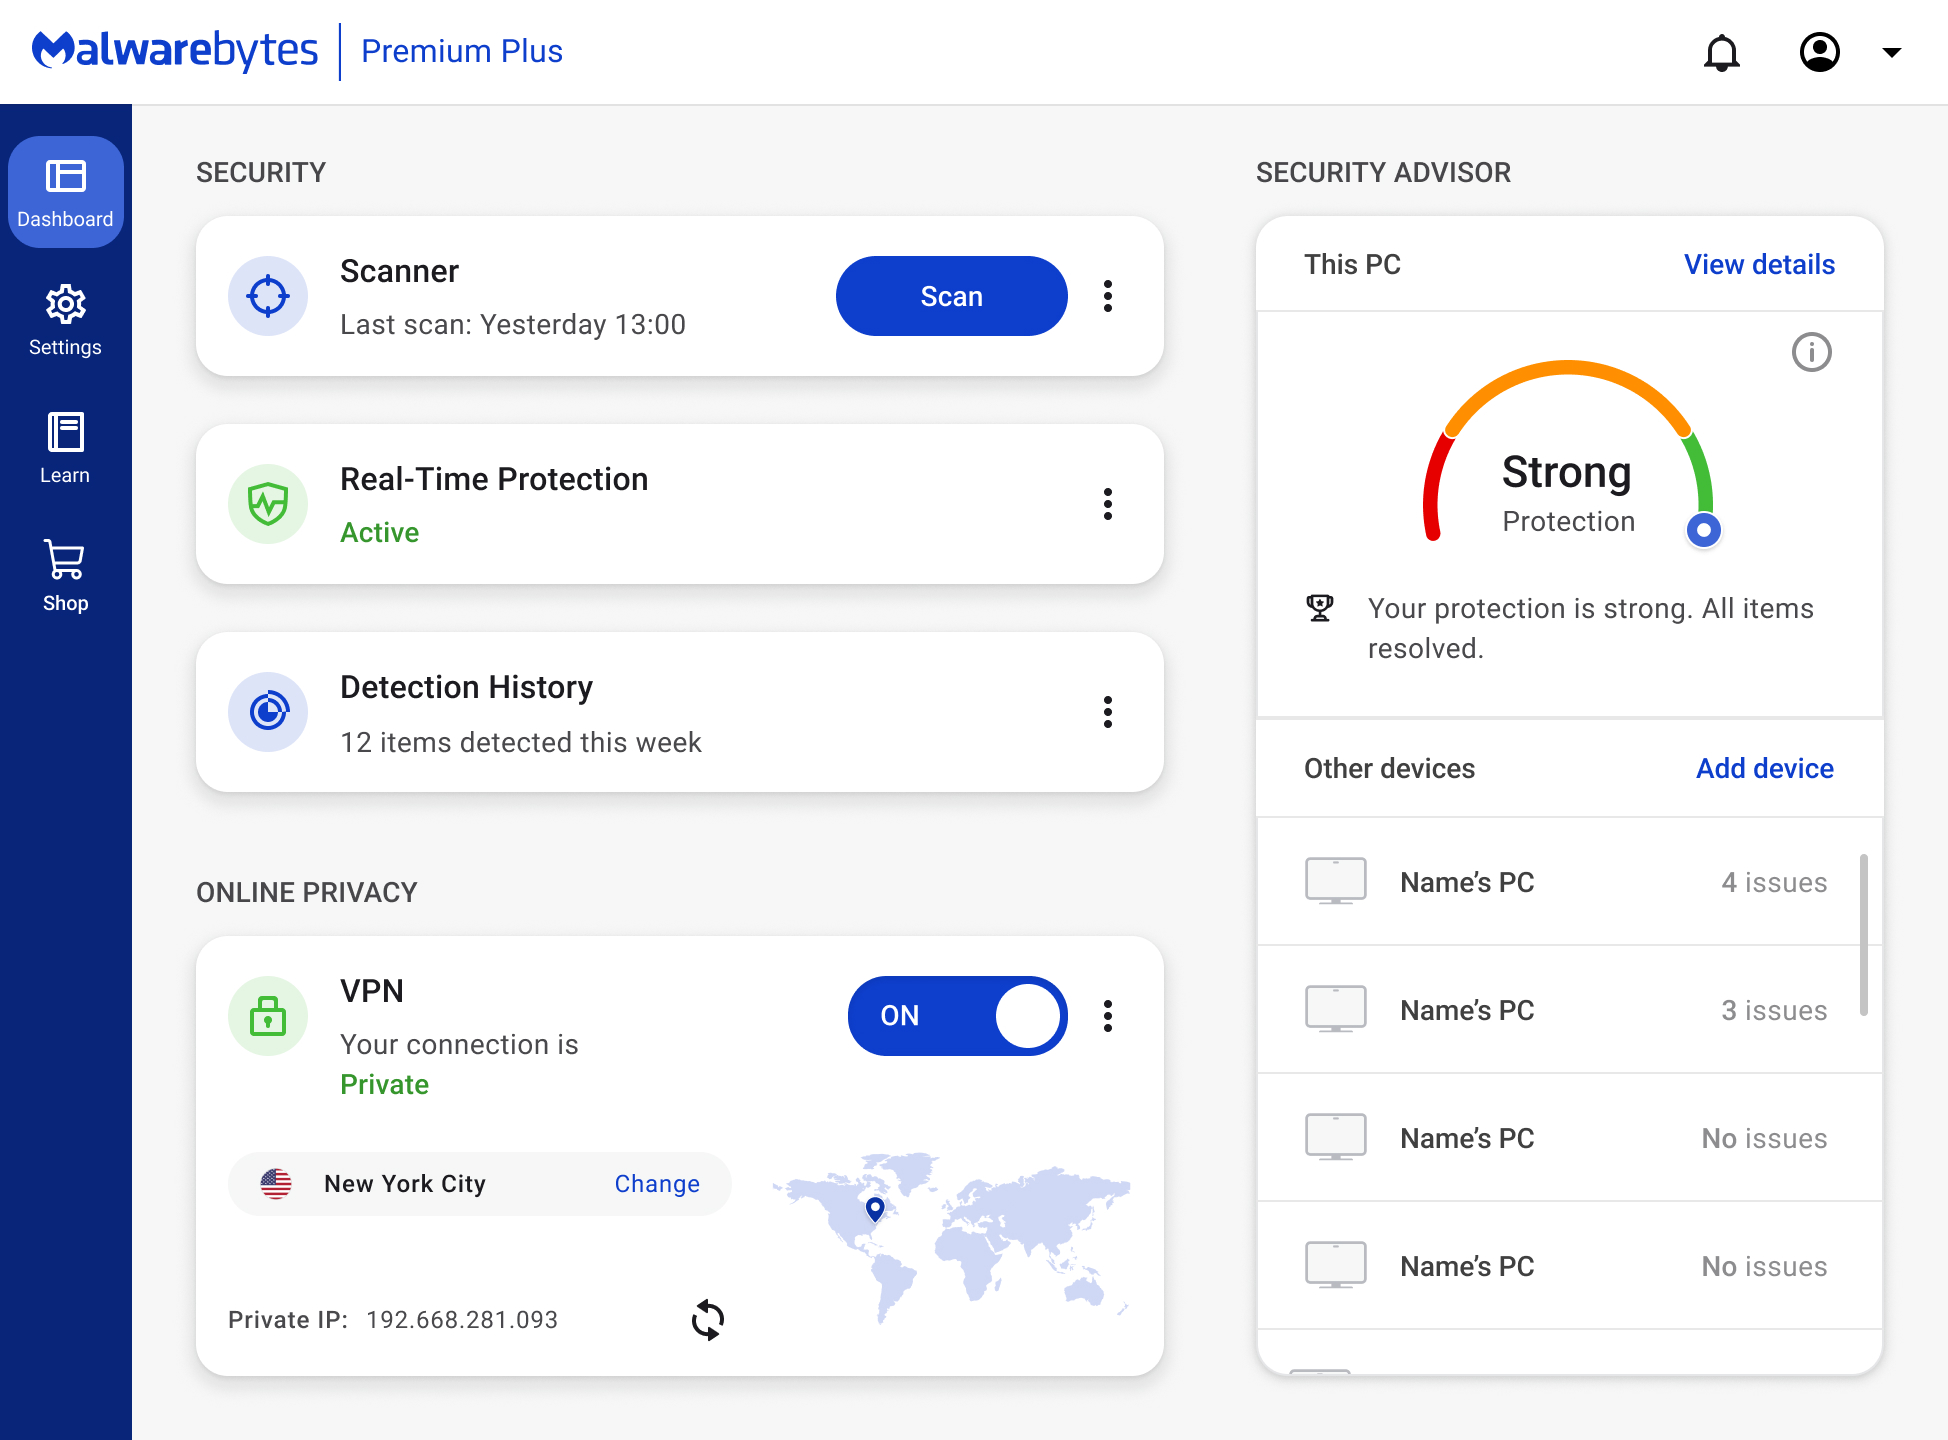Click the Real-Time Protection shield icon
Viewport: 1948px width, 1440px height.
pos(268,504)
